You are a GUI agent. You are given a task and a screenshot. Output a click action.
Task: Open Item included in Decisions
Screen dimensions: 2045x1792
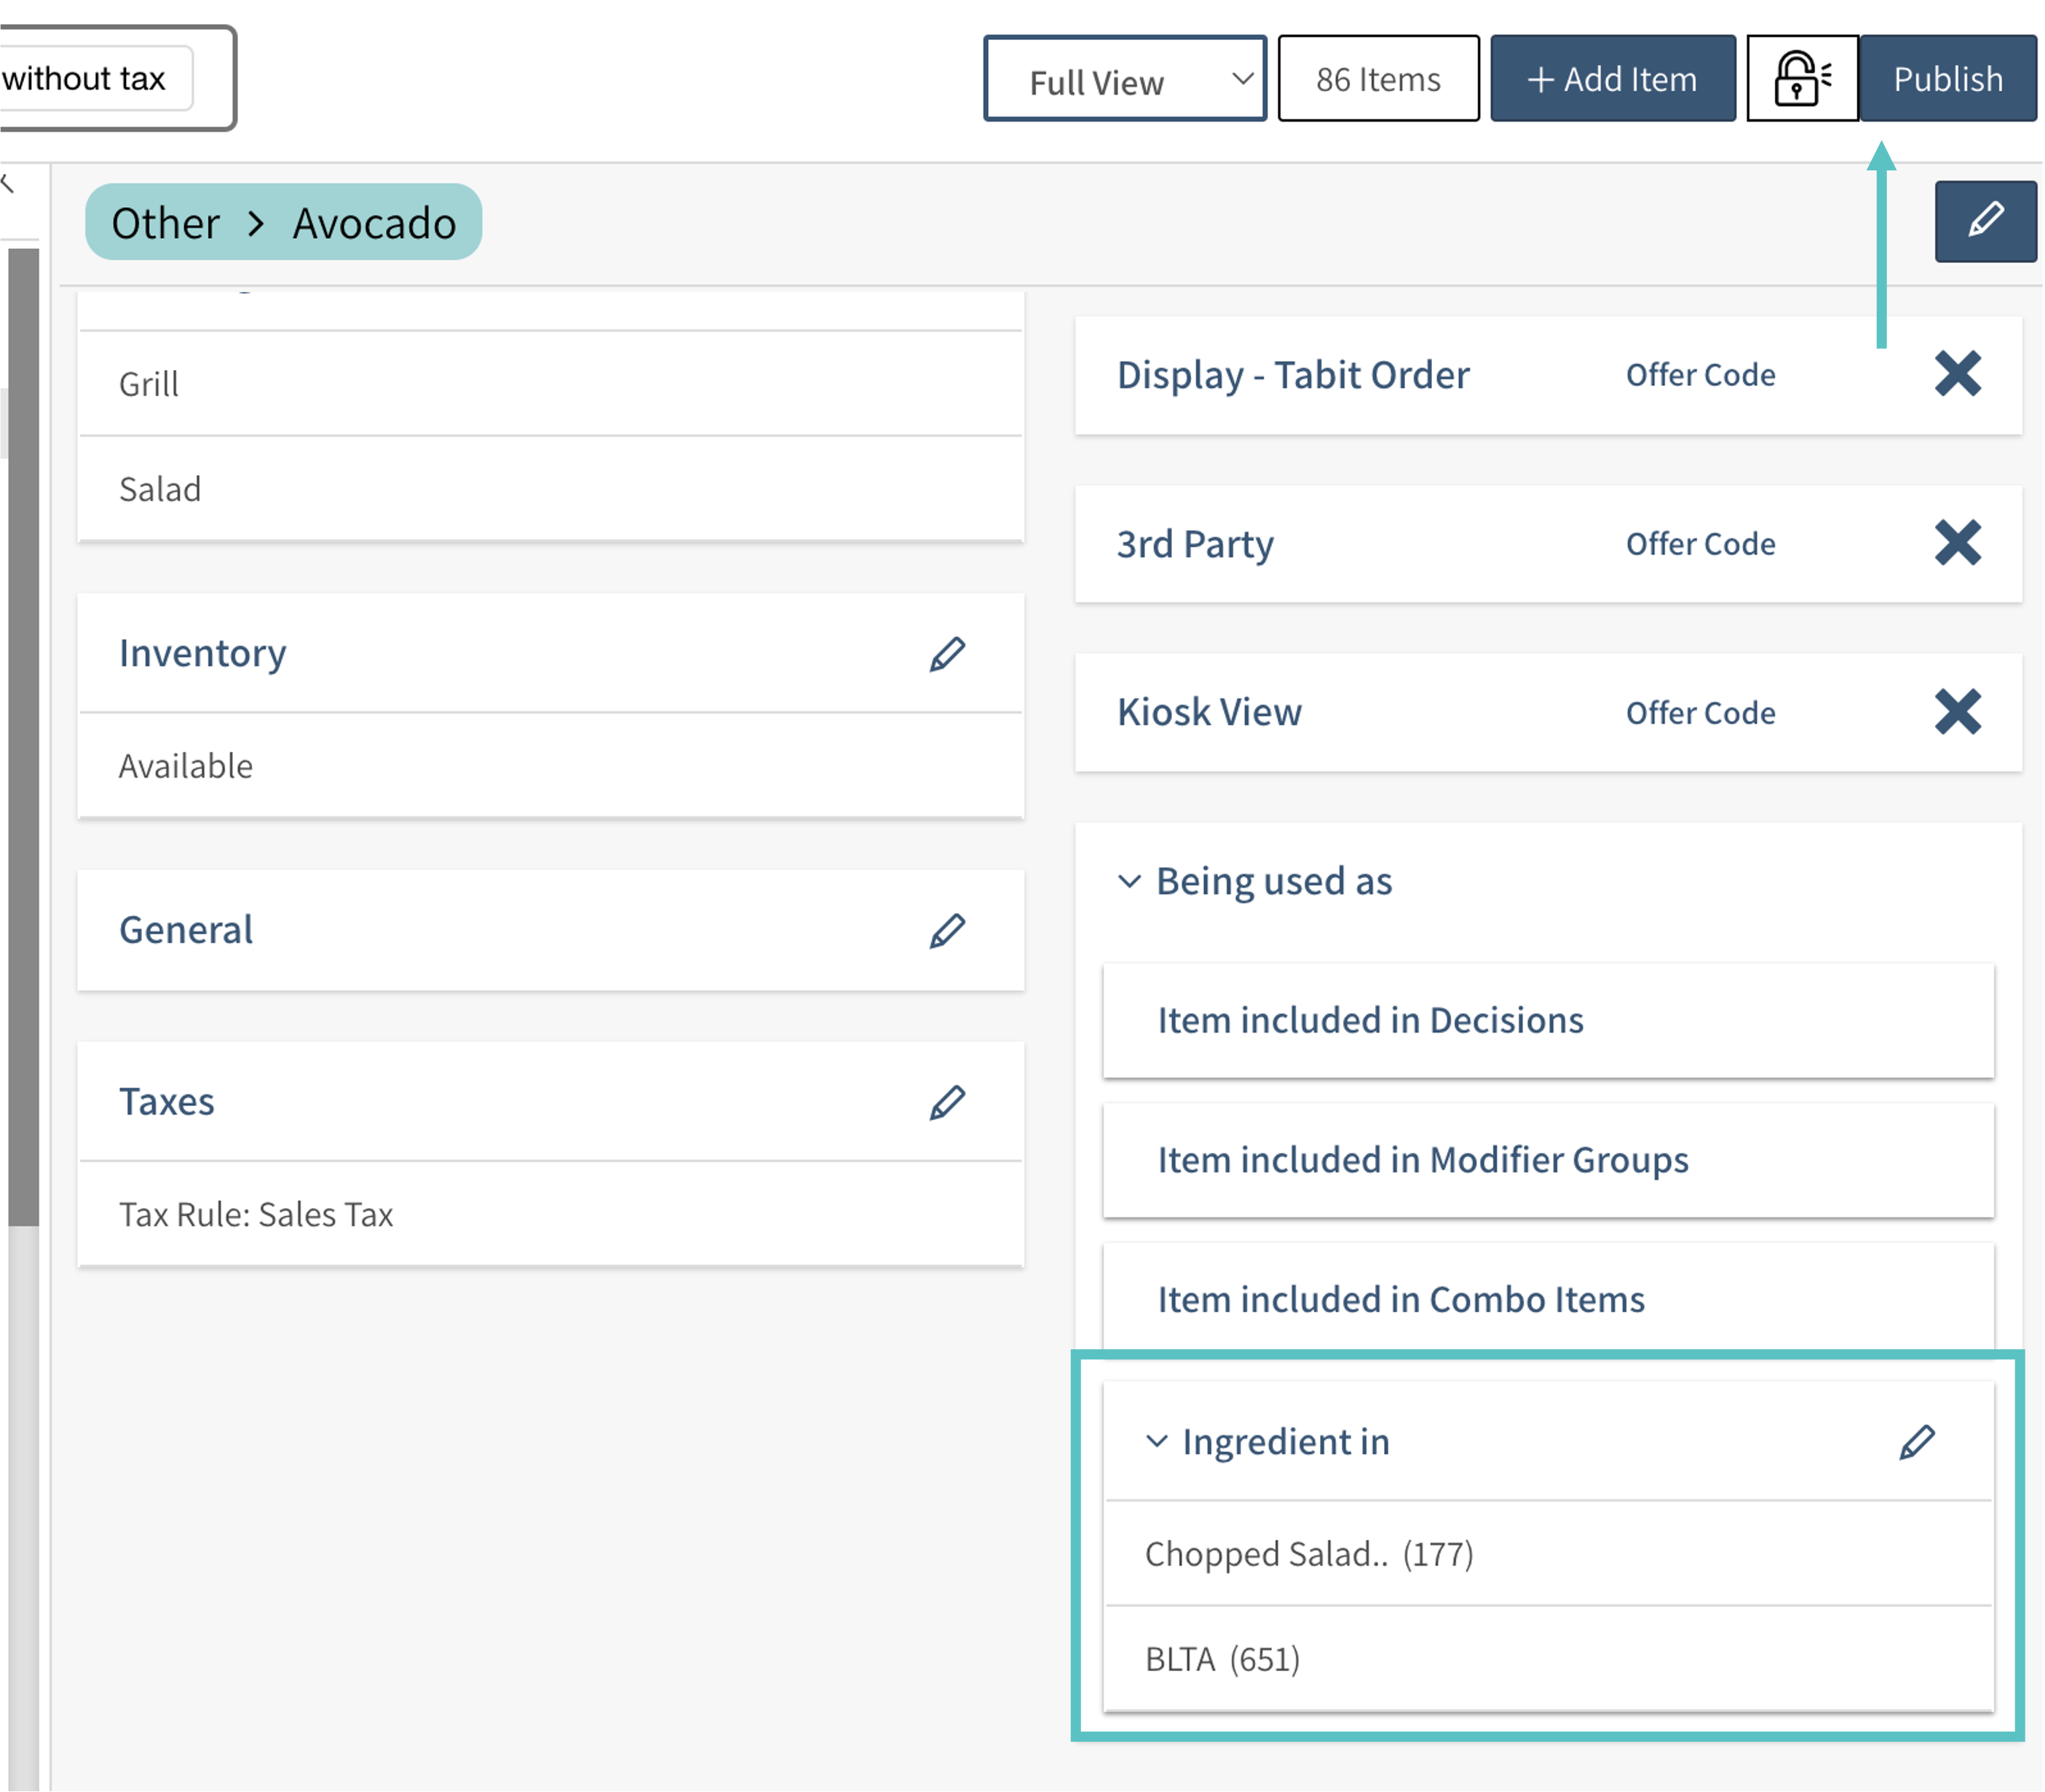click(x=1370, y=1021)
